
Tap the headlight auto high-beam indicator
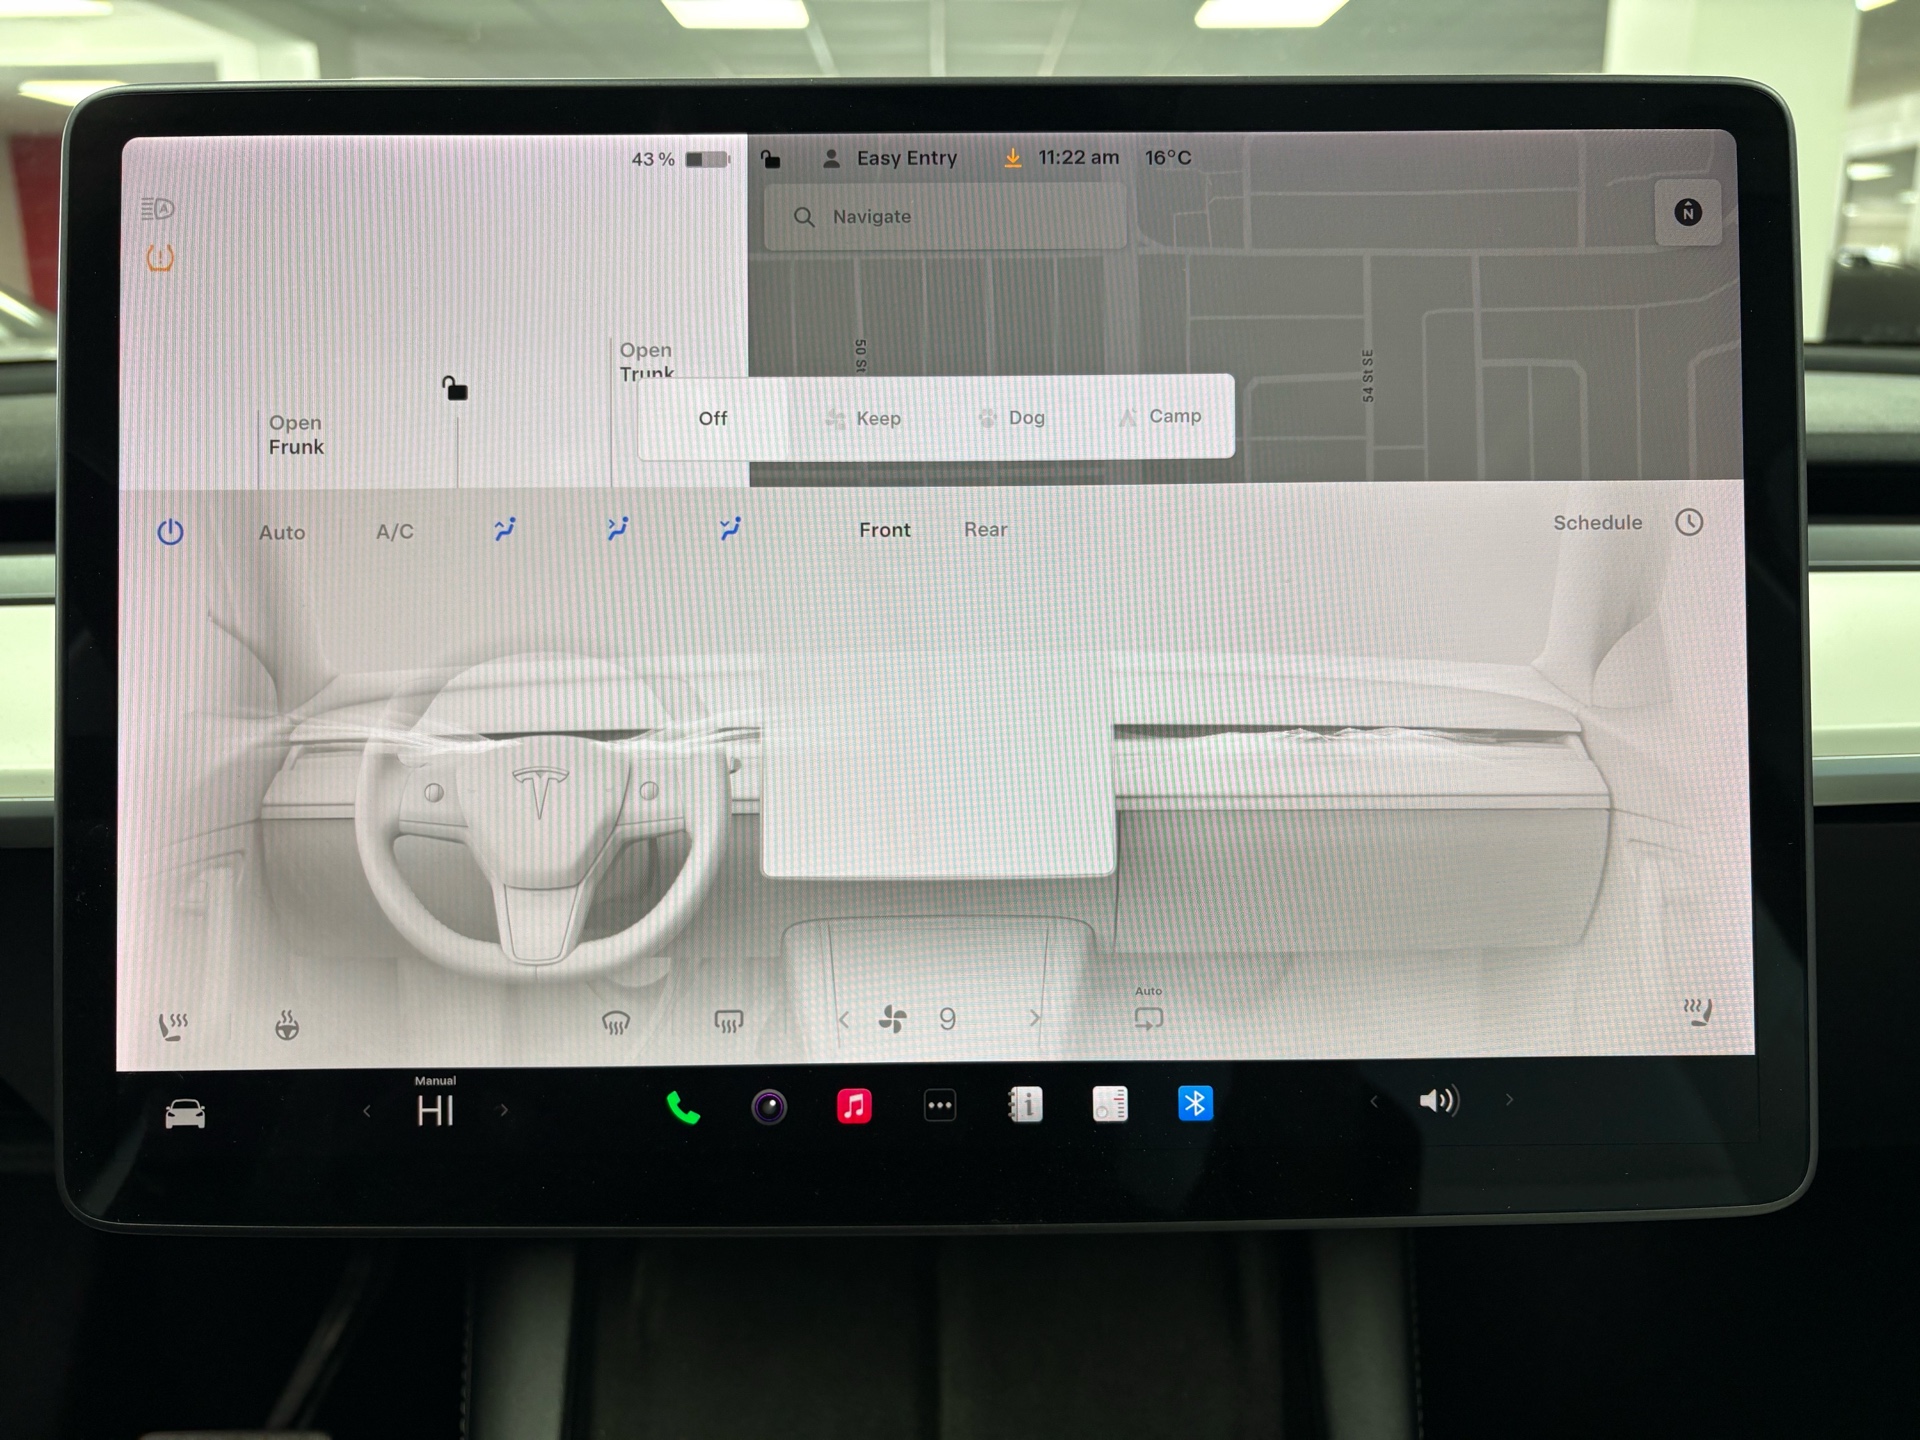point(157,209)
